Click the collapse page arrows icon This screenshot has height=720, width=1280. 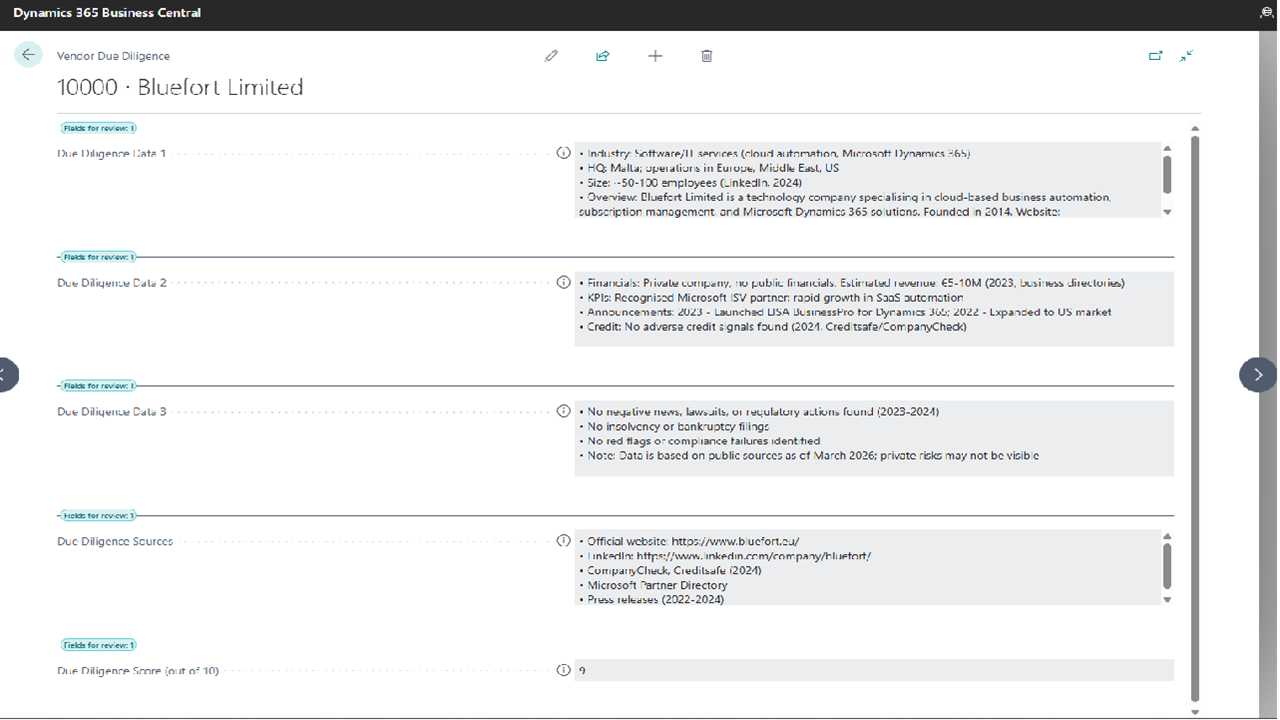[x=1186, y=56]
